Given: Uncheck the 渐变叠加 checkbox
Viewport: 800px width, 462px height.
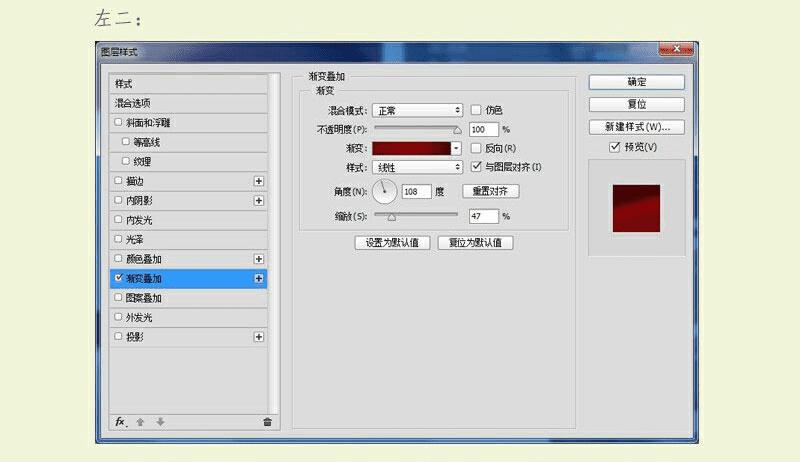Looking at the screenshot, I should point(118,278).
